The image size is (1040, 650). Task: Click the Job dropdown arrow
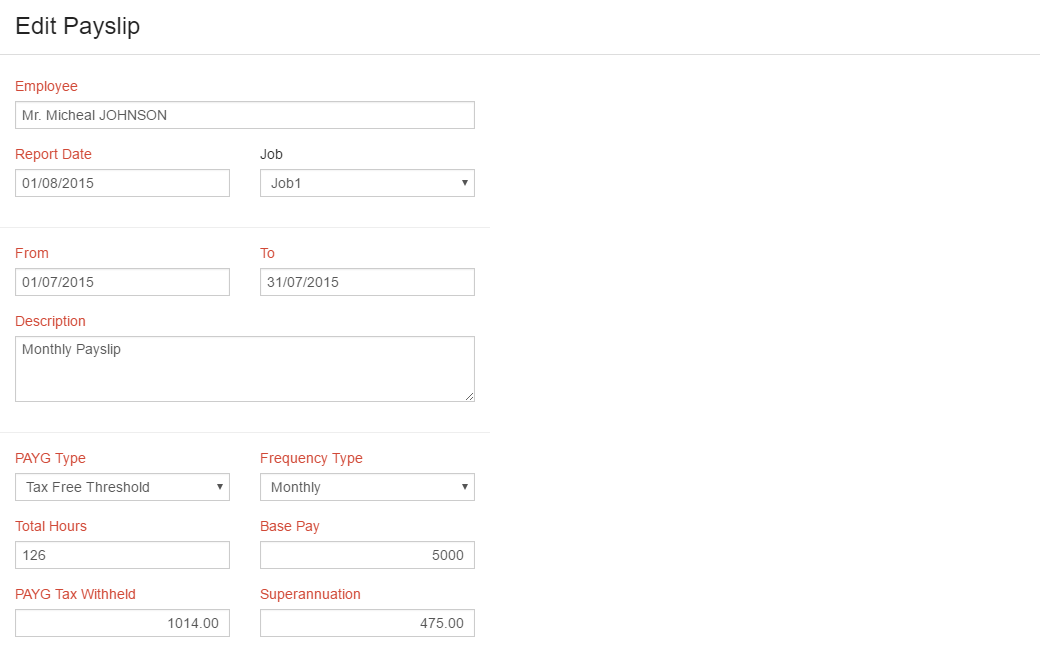464,183
